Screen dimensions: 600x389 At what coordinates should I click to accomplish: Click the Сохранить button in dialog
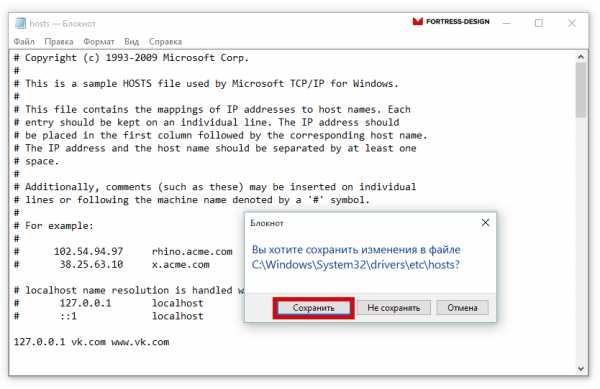pos(313,308)
